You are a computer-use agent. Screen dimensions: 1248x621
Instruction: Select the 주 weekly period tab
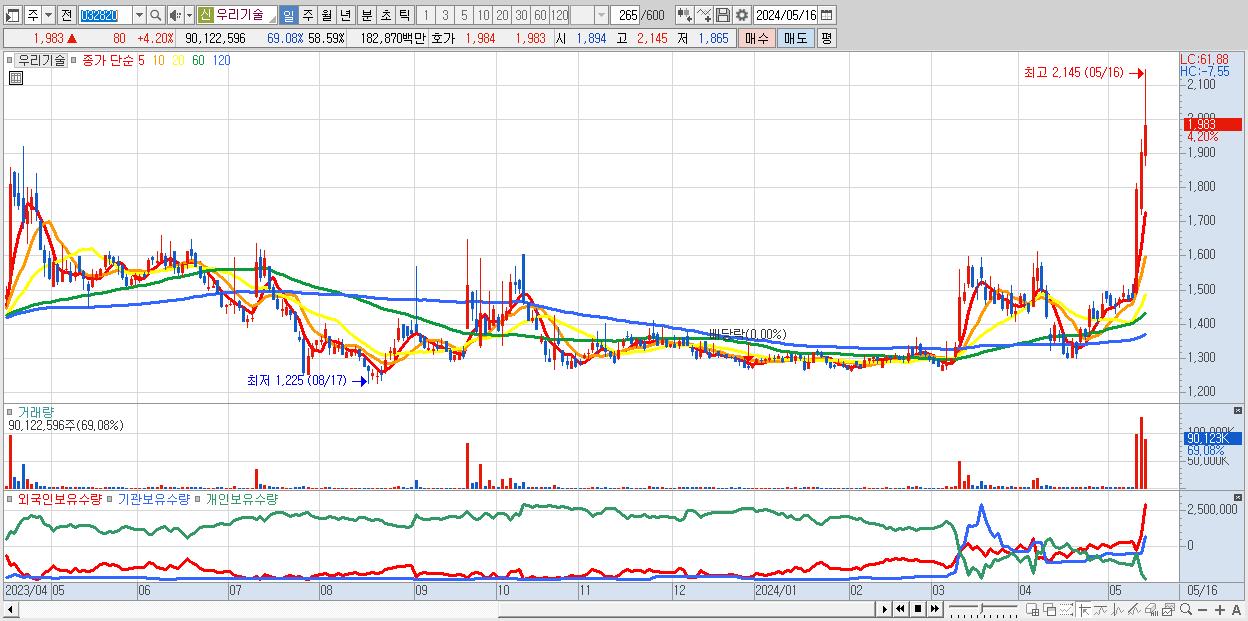tap(307, 15)
